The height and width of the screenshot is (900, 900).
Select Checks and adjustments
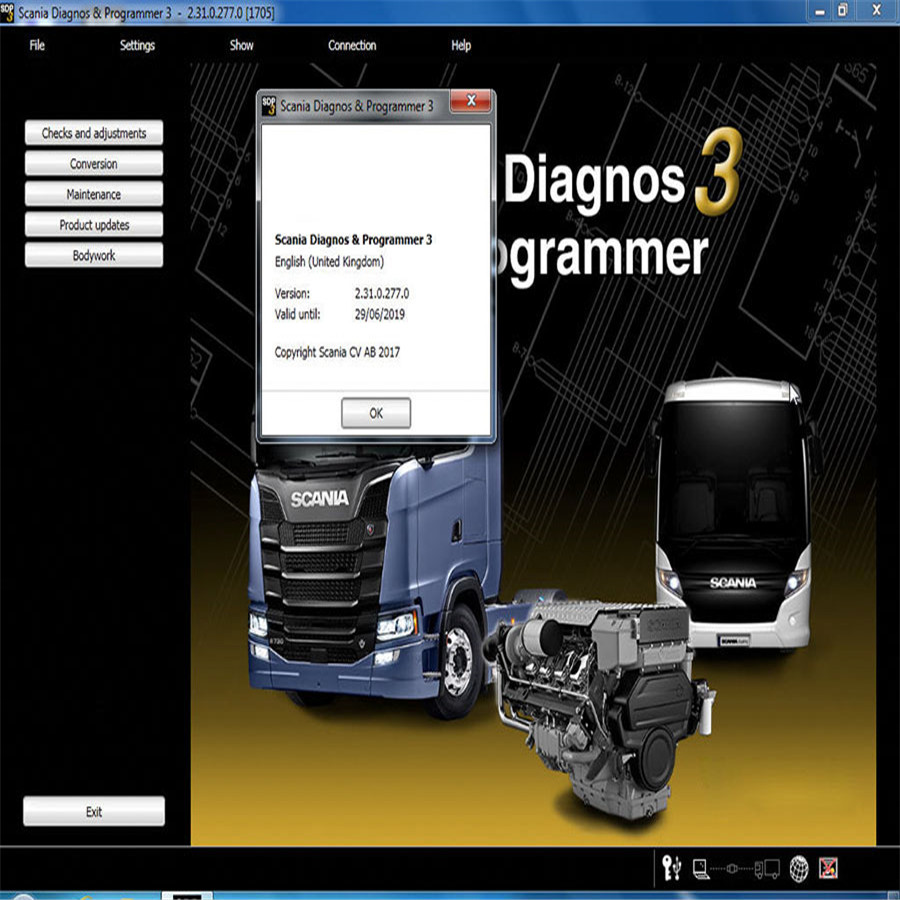tap(94, 133)
